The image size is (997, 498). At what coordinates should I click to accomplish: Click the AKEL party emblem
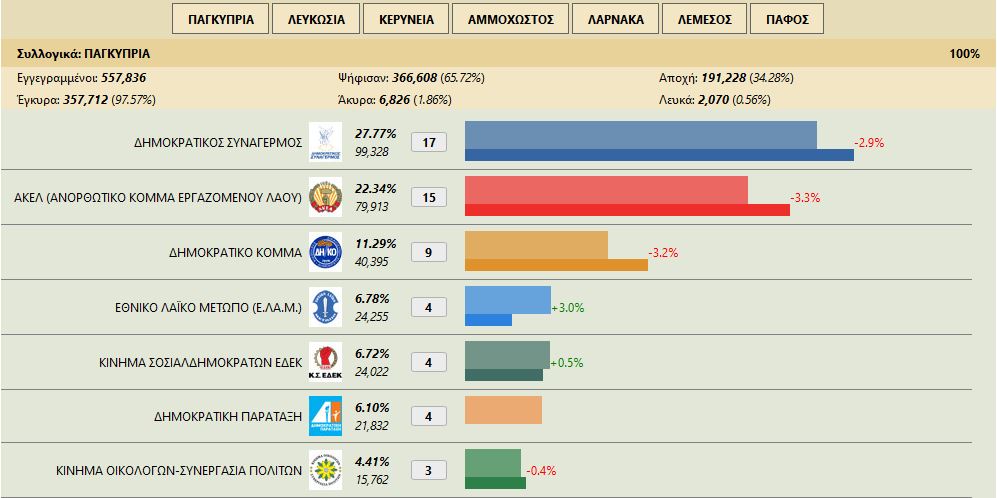(x=325, y=197)
